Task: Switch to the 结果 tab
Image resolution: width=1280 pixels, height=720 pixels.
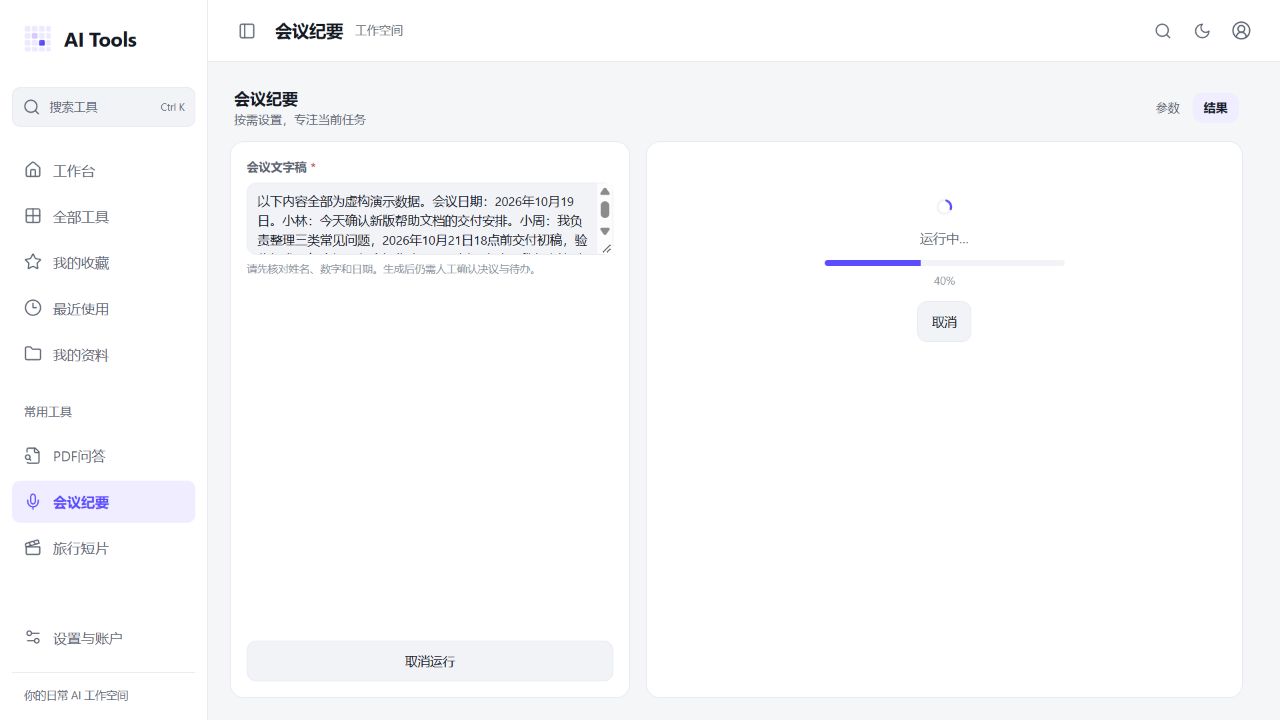Action: click(x=1216, y=108)
